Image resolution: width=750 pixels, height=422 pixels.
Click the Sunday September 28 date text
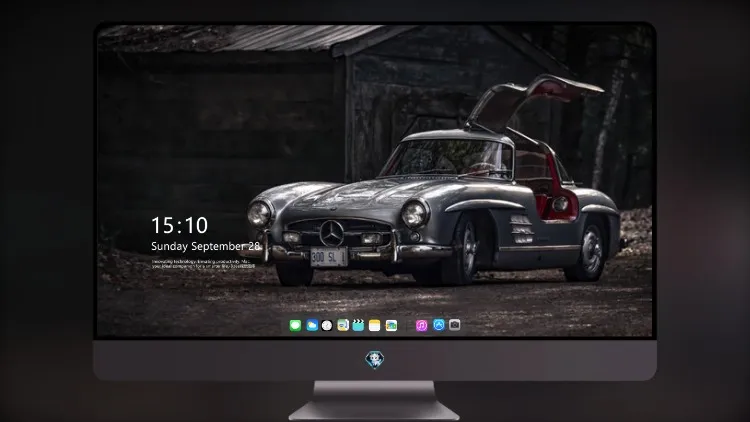click(x=206, y=246)
